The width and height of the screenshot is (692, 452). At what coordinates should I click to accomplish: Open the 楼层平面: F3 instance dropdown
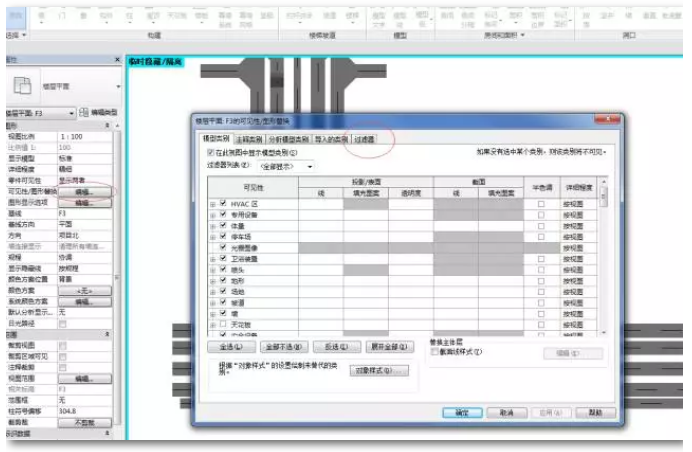[x=71, y=113]
